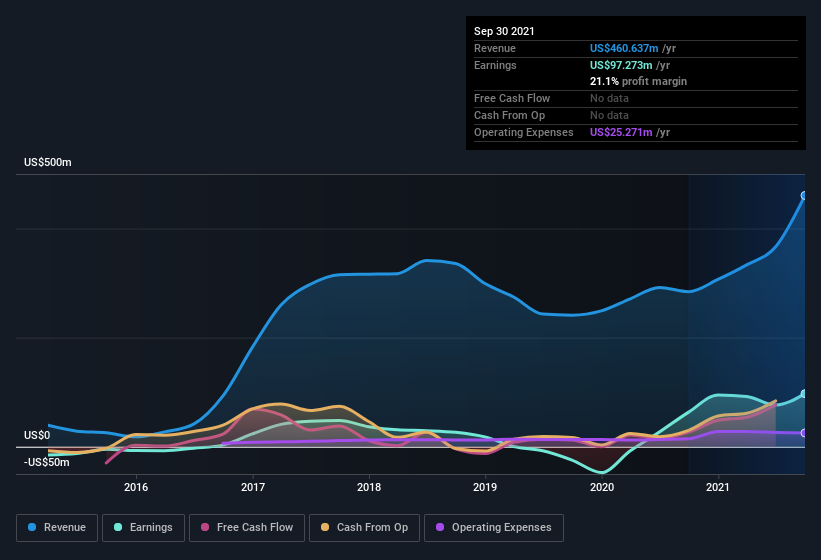
Task: Select the Earnings data point marker at chart end
Action: click(x=804, y=394)
